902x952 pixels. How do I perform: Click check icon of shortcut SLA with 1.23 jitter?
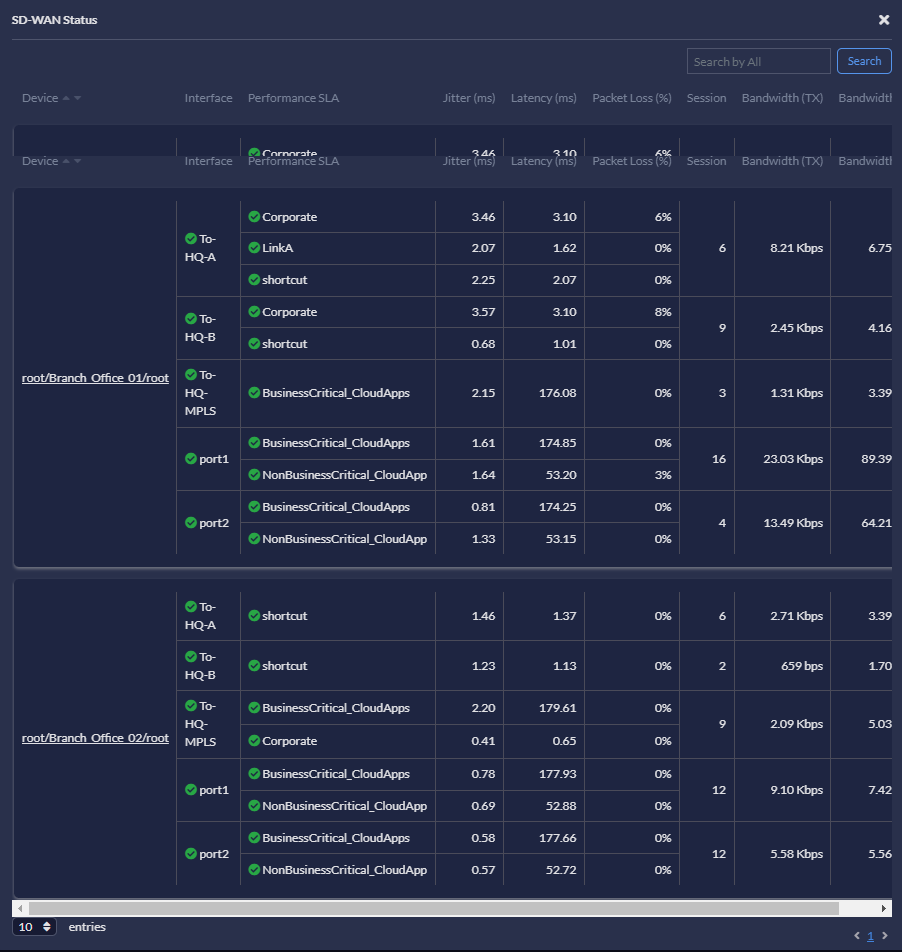tap(254, 665)
